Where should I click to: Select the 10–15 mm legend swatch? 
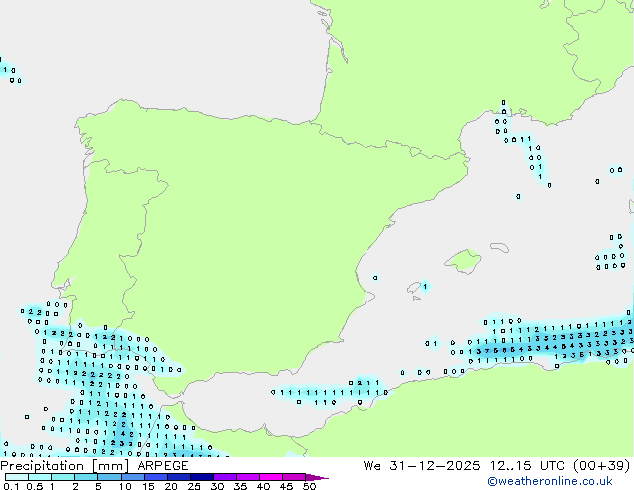(x=132, y=477)
